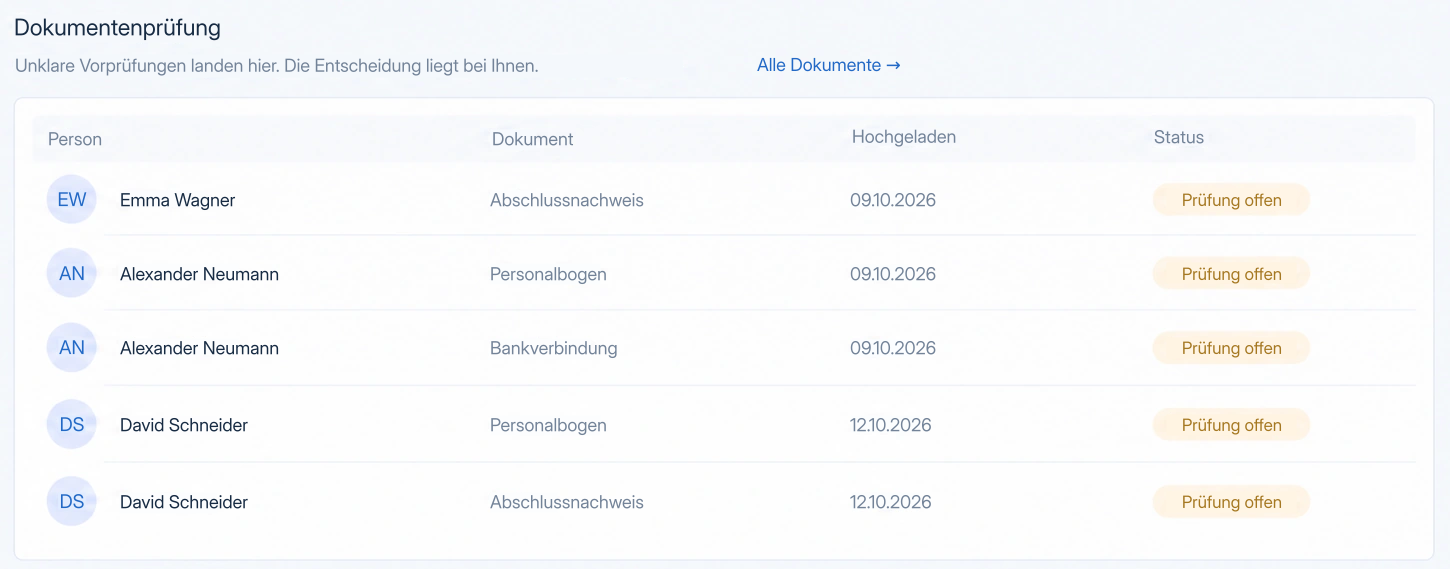Click David Schneider's Personalbogen document

point(548,425)
